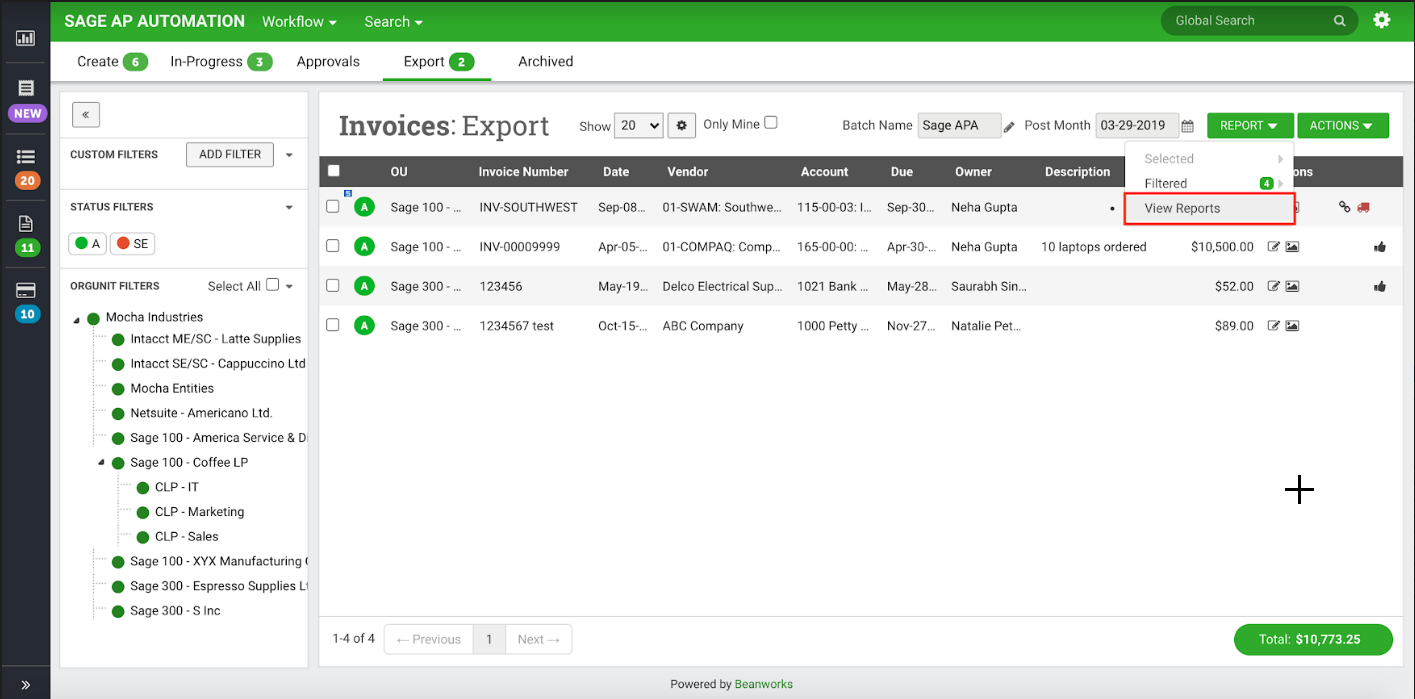Open the Workflow dropdown menu
The width and height of the screenshot is (1415, 699).
click(x=299, y=21)
